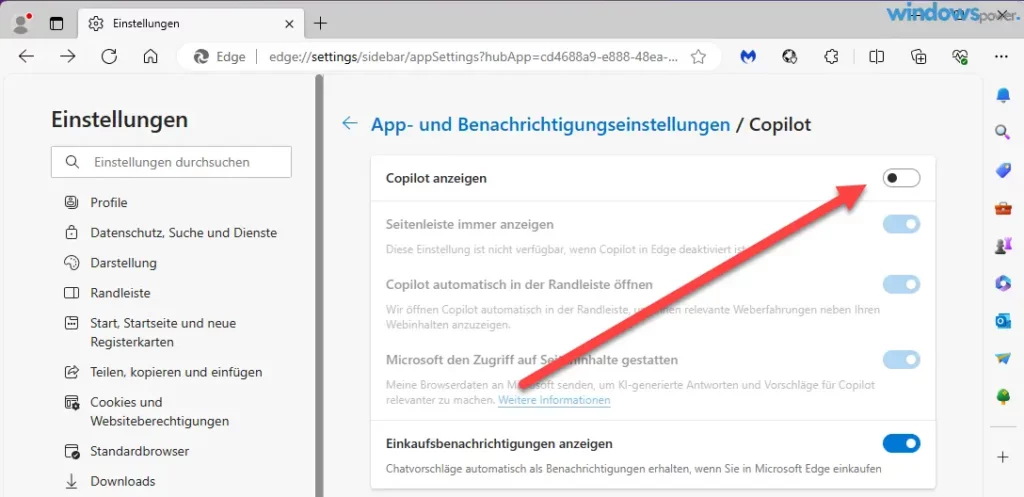The width and height of the screenshot is (1024, 497).
Task: Open the Edge settings and more menu
Action: (x=1001, y=57)
